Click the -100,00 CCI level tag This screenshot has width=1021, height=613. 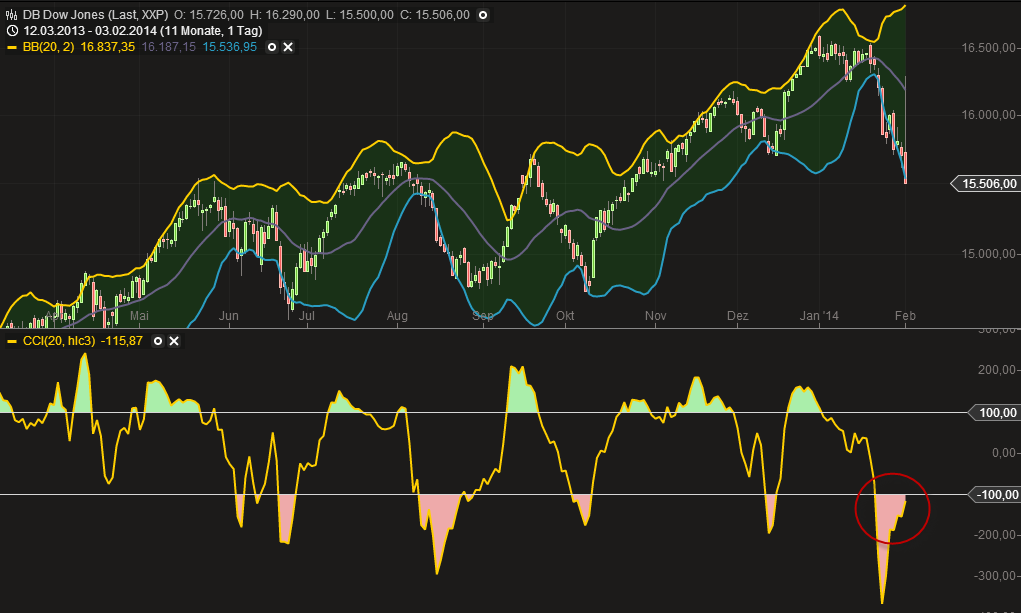pyautogui.click(x=994, y=494)
